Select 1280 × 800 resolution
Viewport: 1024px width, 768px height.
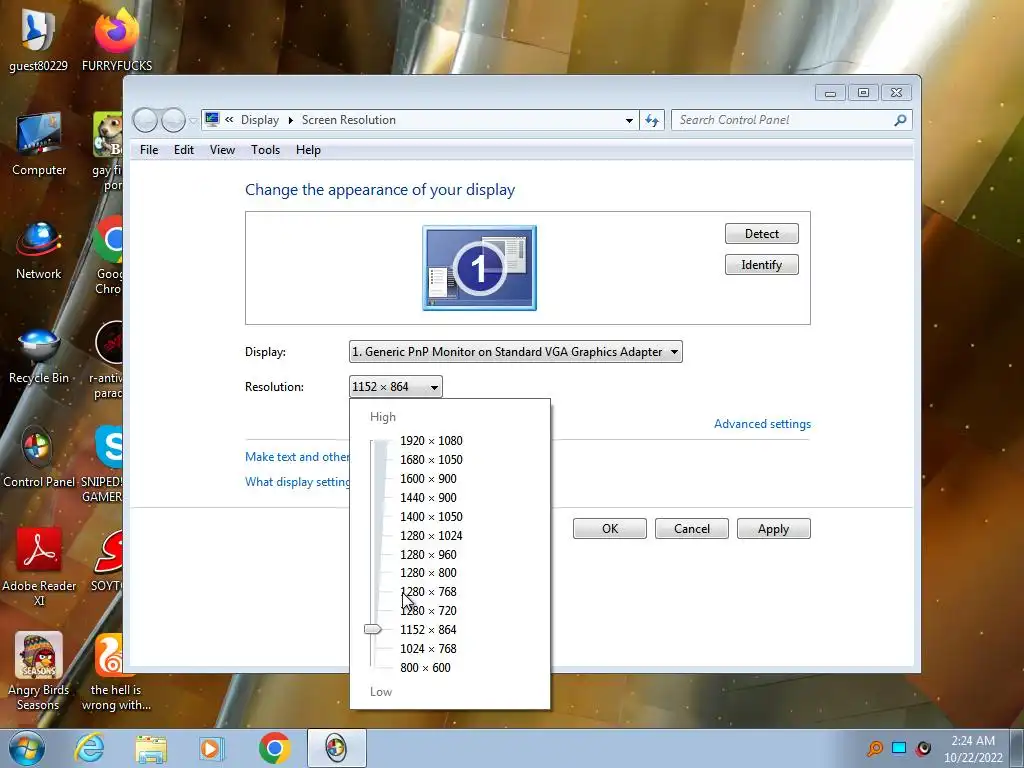point(428,573)
